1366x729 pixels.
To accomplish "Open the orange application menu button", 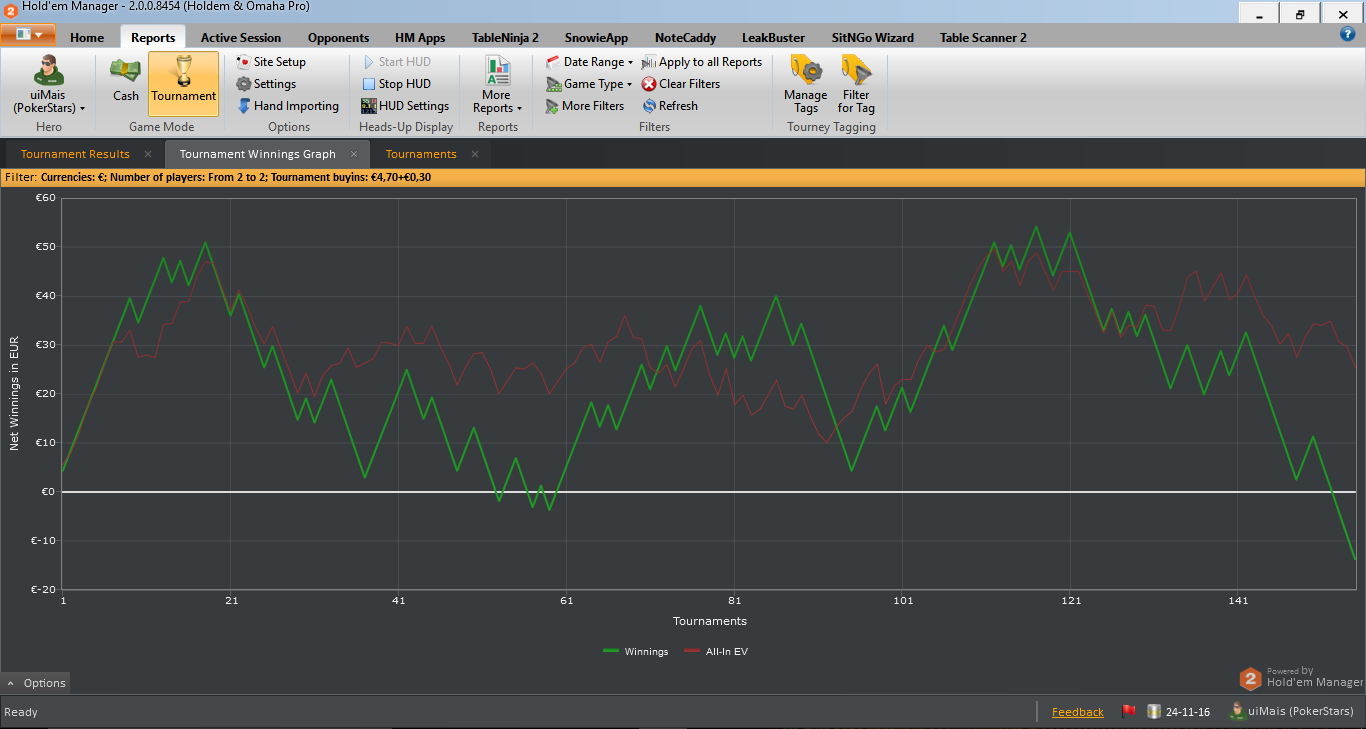I will click(x=28, y=35).
